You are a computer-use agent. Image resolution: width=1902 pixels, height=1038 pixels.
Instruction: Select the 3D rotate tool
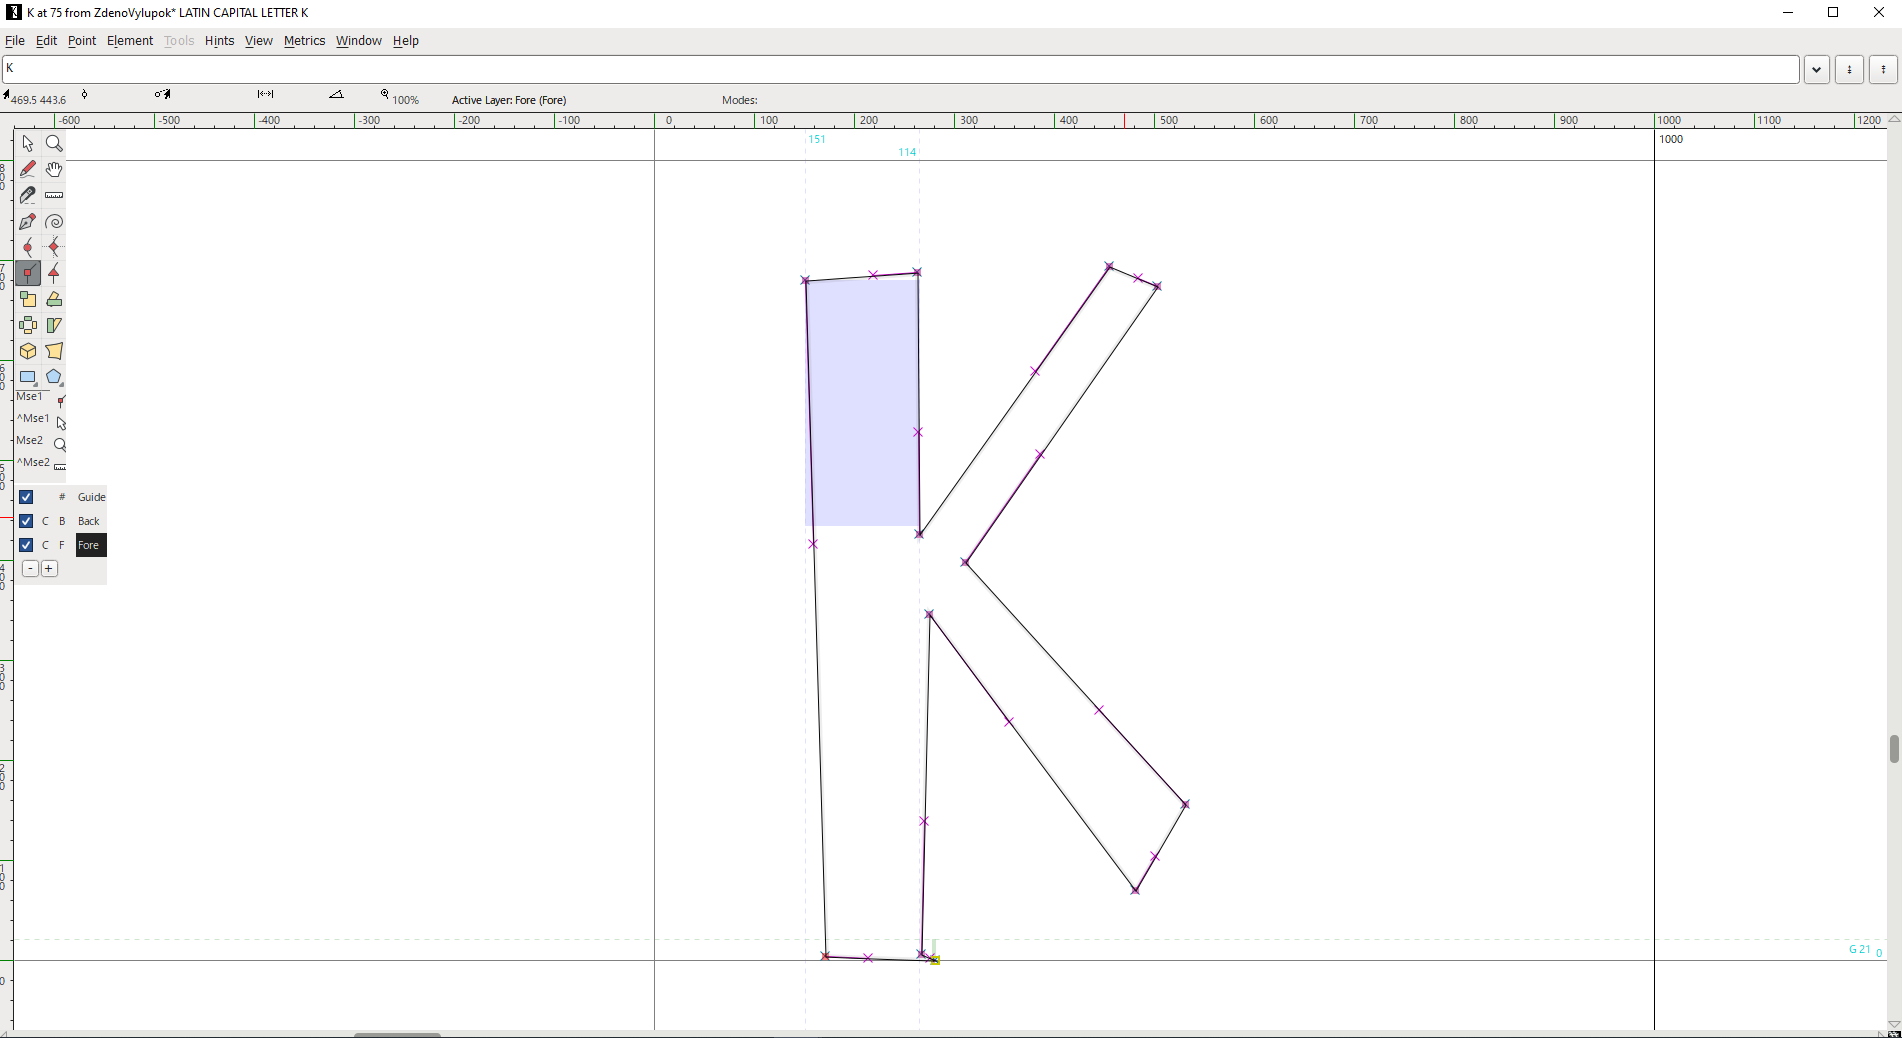(28, 352)
